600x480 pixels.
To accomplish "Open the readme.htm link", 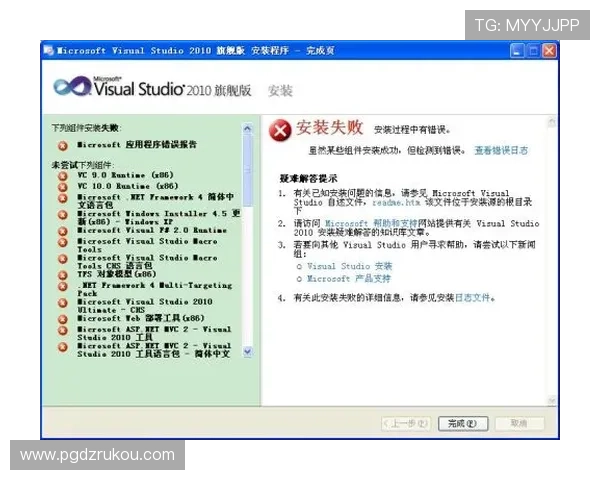I will 396,202.
